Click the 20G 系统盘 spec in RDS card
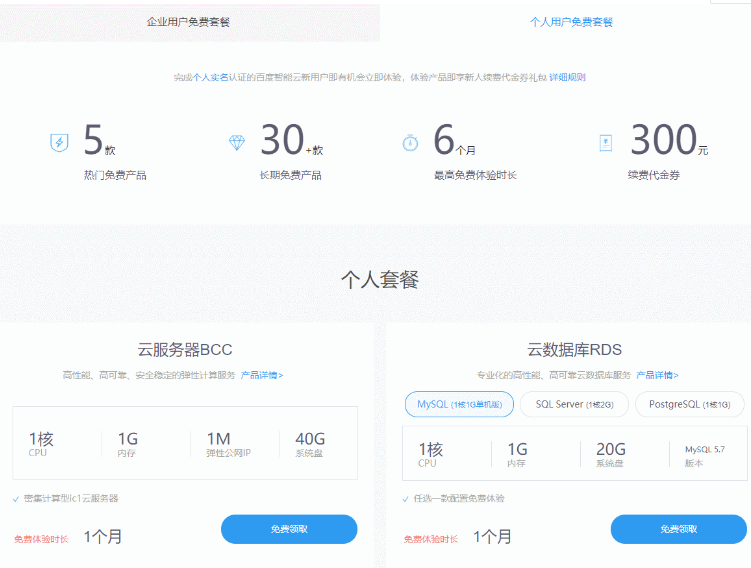The image size is (751, 568). pos(611,454)
